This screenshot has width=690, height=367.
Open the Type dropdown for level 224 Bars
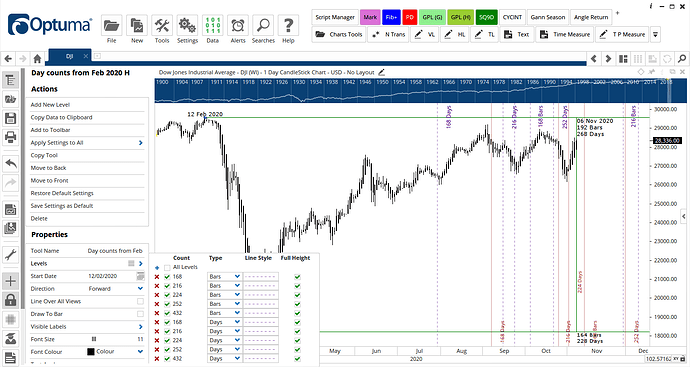point(224,295)
